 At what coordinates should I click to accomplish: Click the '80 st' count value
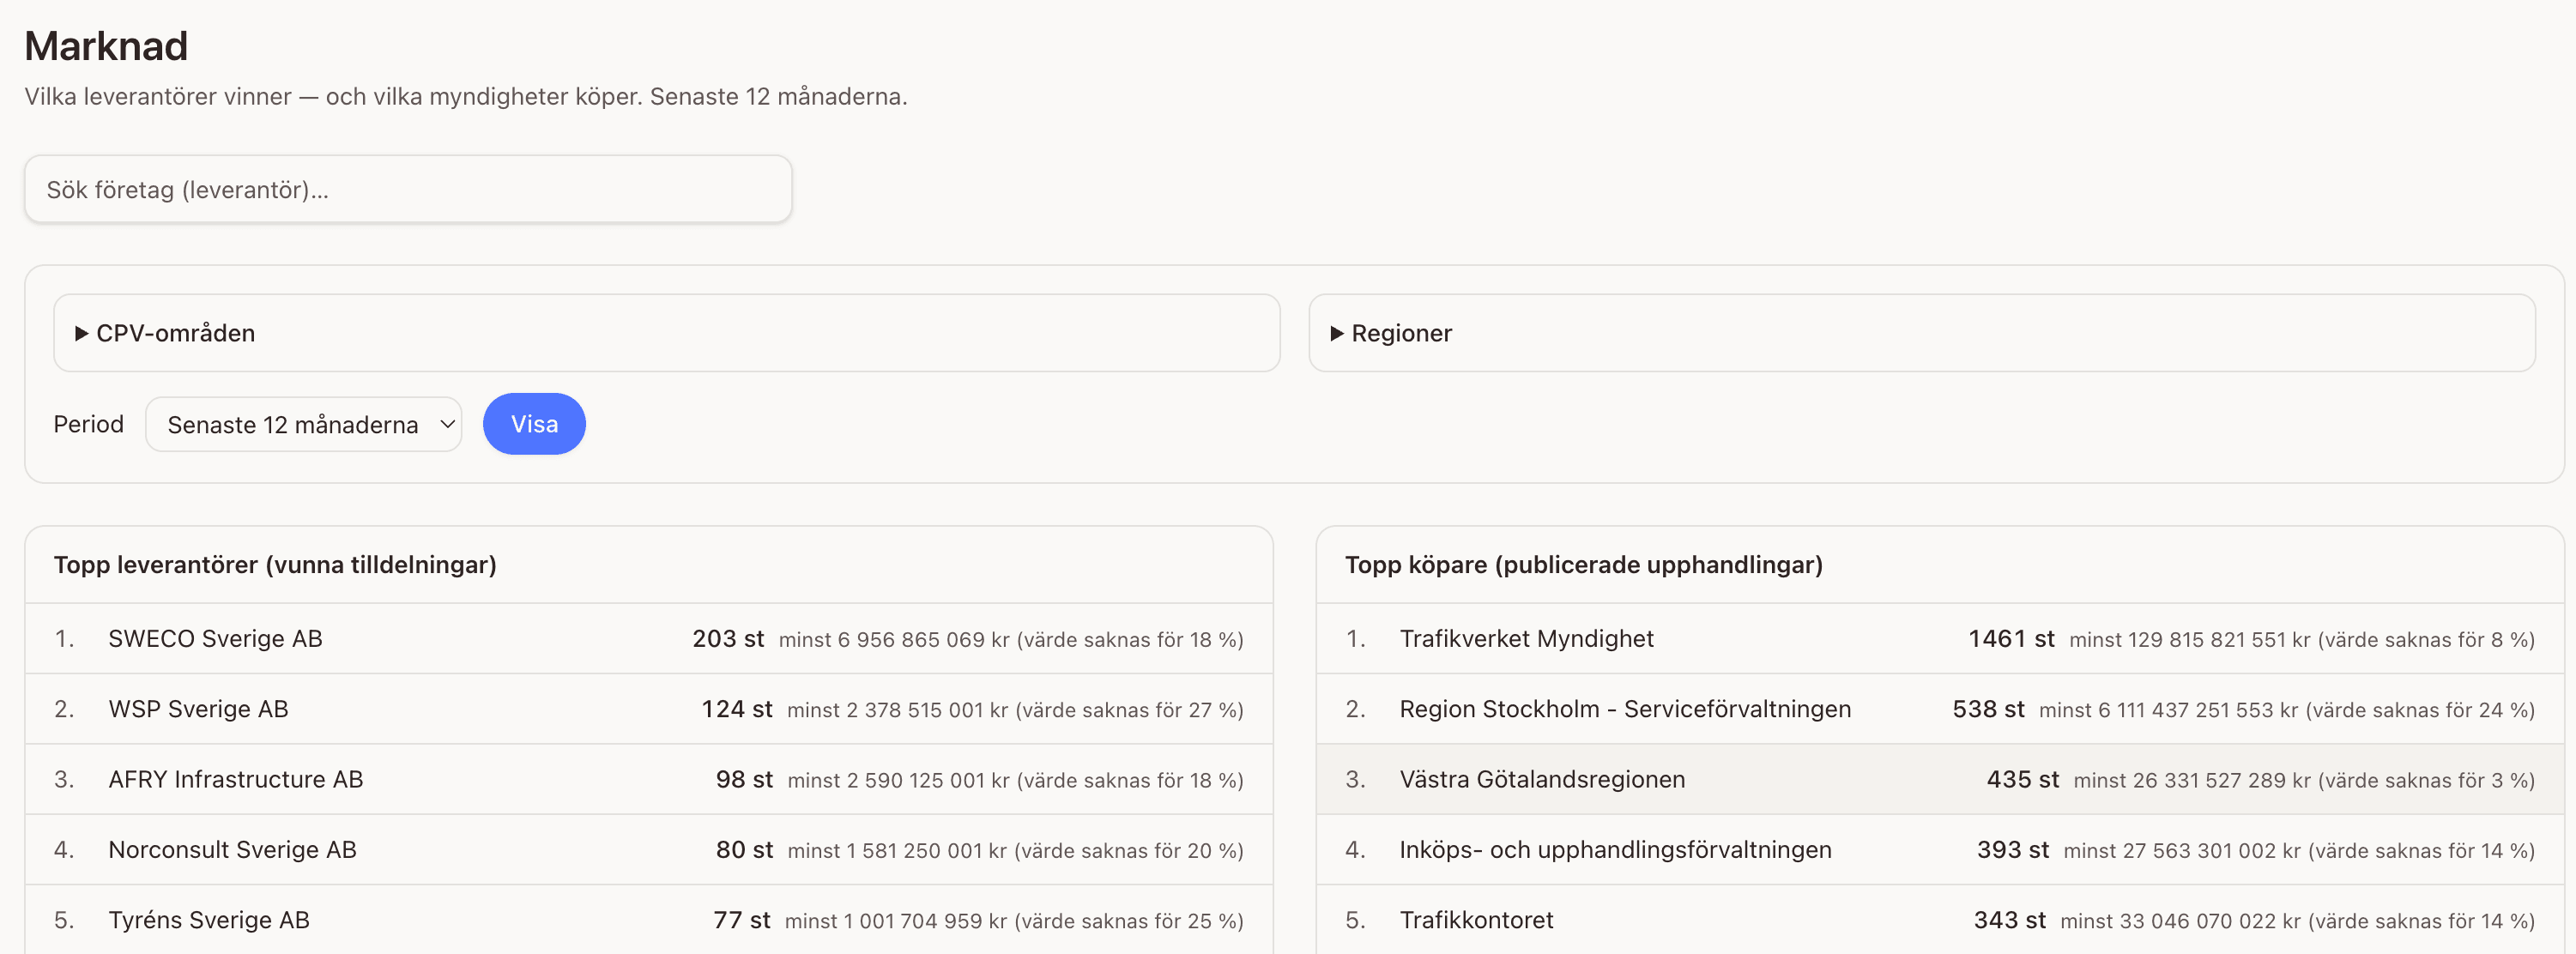(x=744, y=849)
